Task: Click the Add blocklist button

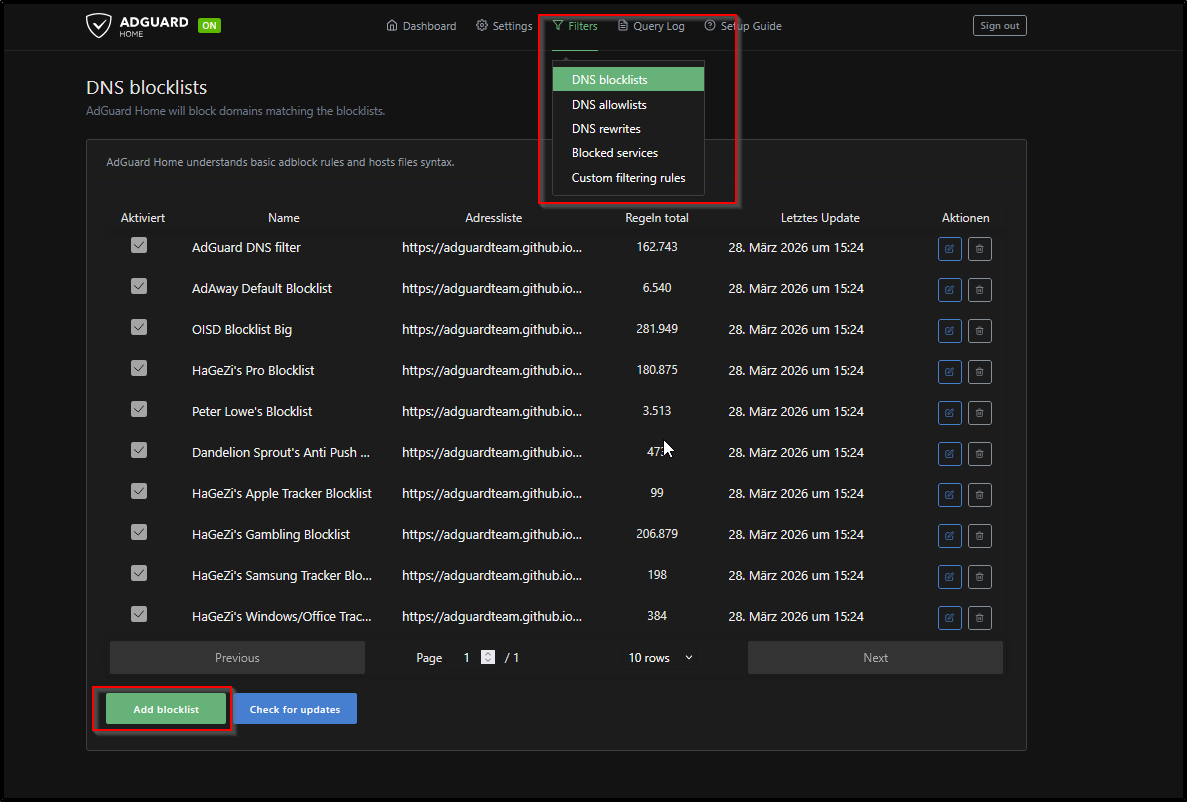Action: [x=166, y=709]
